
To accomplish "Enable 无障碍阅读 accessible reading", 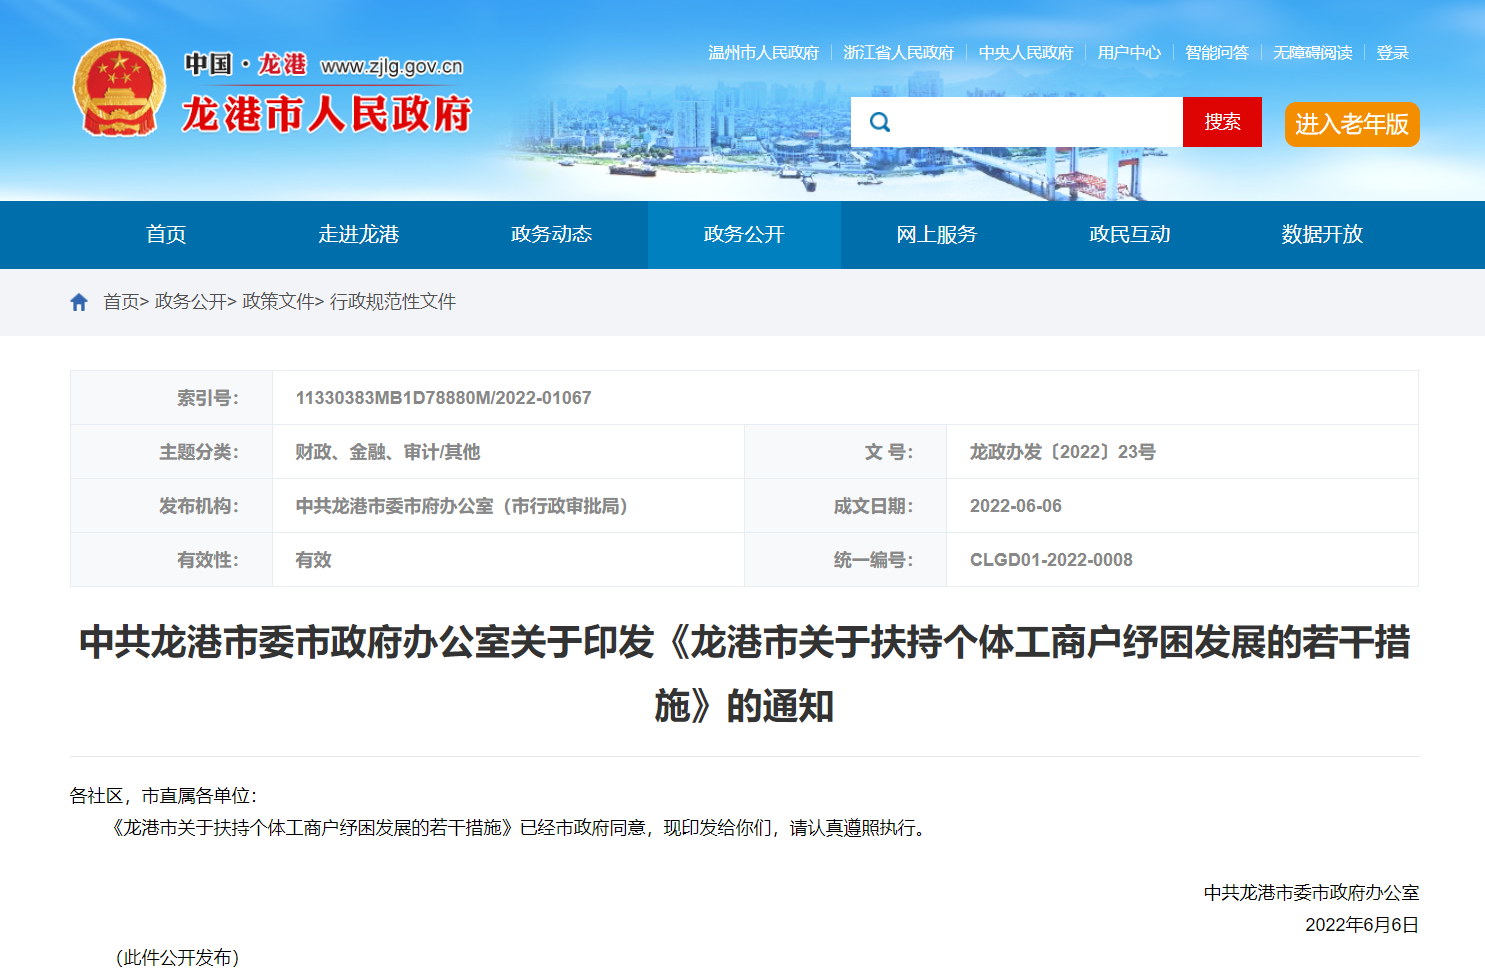I will [x=1312, y=53].
